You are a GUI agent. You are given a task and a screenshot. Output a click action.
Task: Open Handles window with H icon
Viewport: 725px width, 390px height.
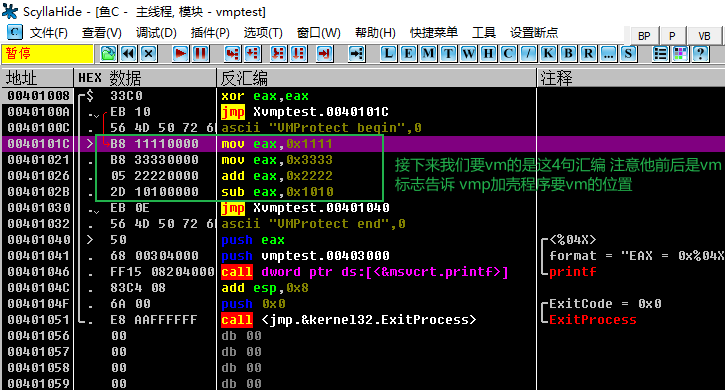488,54
